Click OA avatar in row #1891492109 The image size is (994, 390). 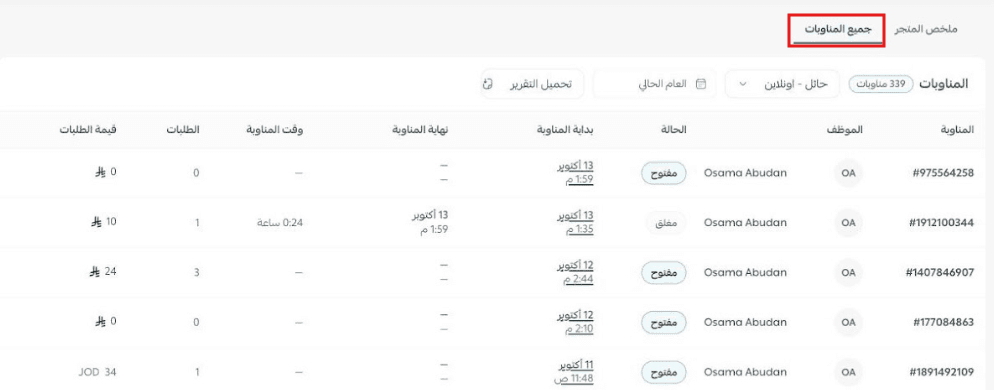pos(848,372)
